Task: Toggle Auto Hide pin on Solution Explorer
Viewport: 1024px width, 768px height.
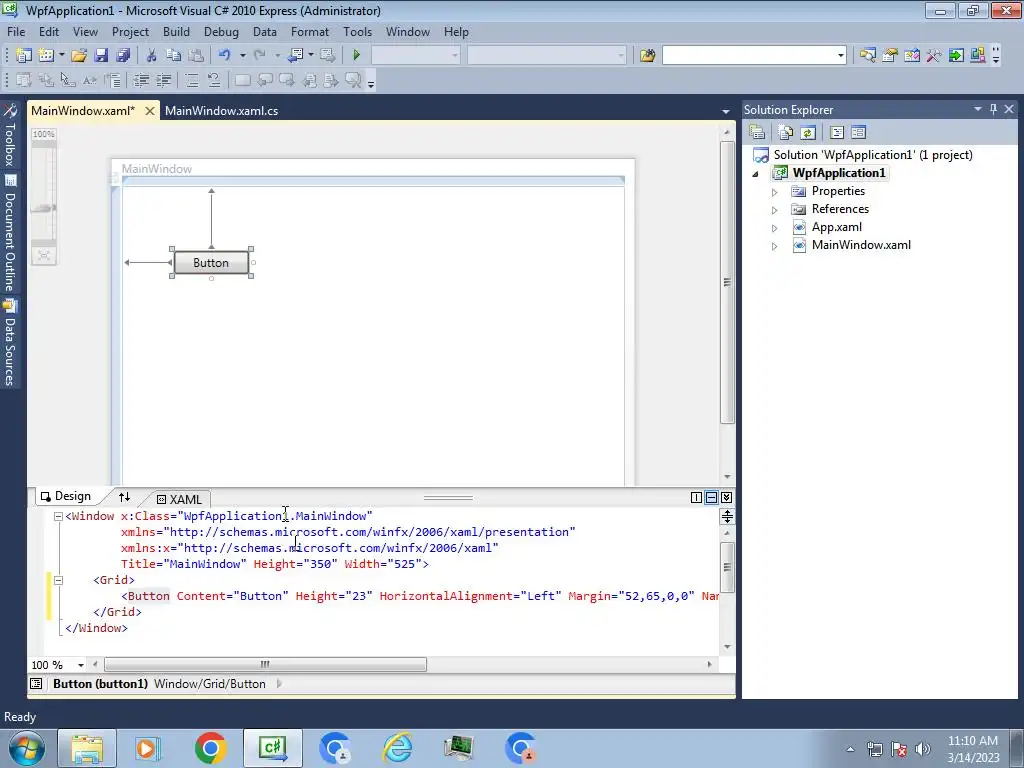Action: pos(993,109)
